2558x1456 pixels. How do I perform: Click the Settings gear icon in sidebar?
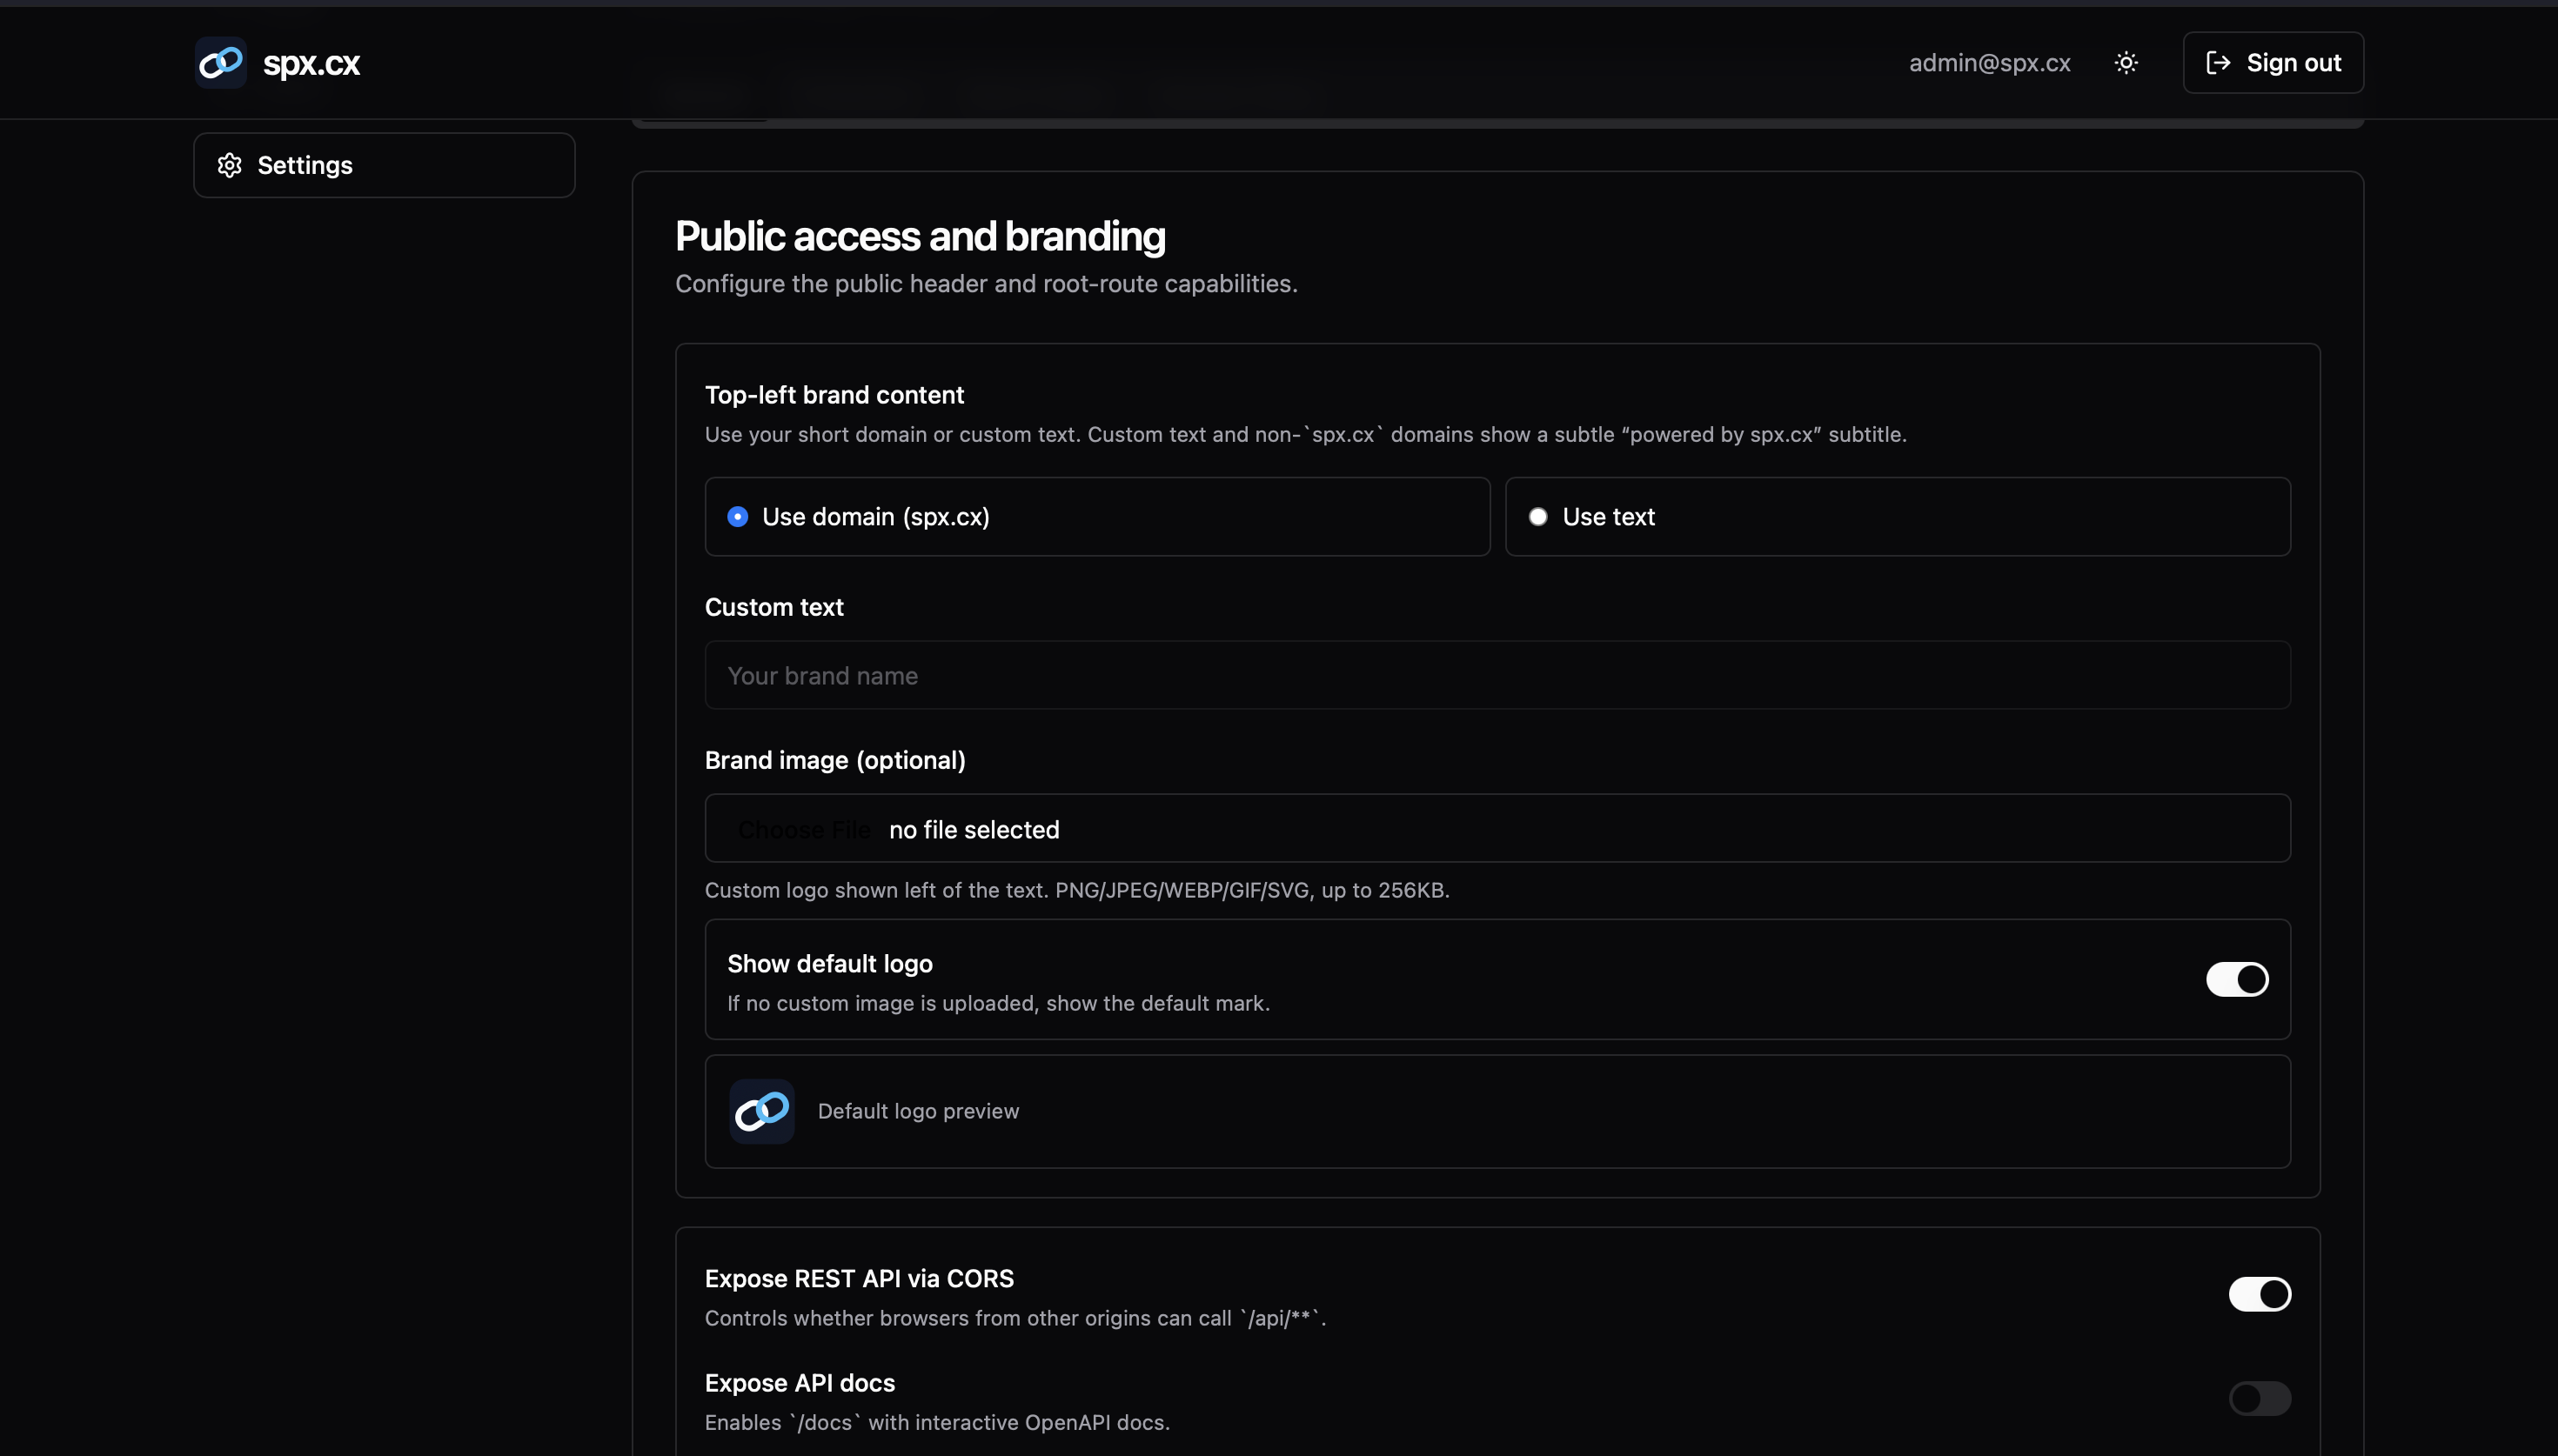pyautogui.click(x=230, y=165)
